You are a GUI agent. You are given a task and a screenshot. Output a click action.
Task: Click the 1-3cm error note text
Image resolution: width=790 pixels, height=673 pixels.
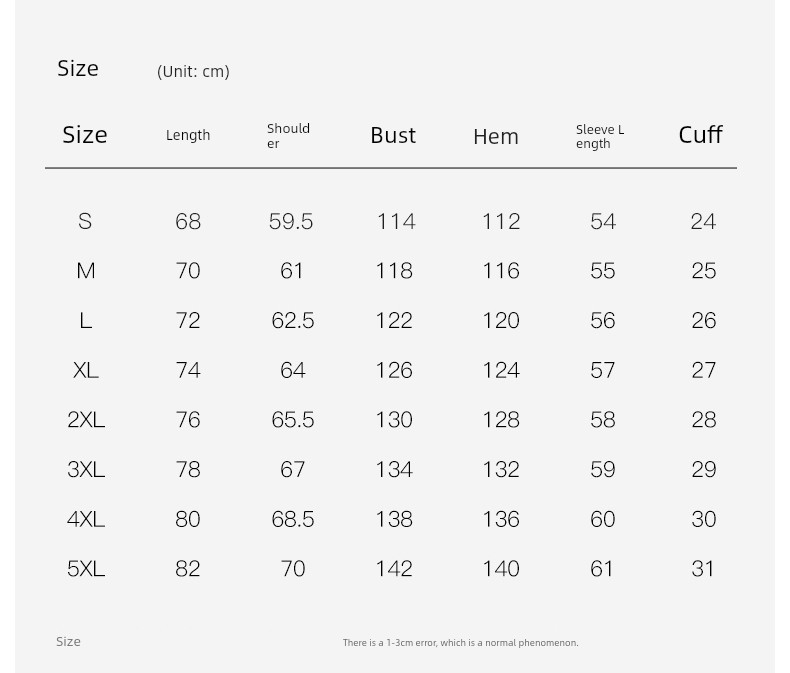coord(460,643)
